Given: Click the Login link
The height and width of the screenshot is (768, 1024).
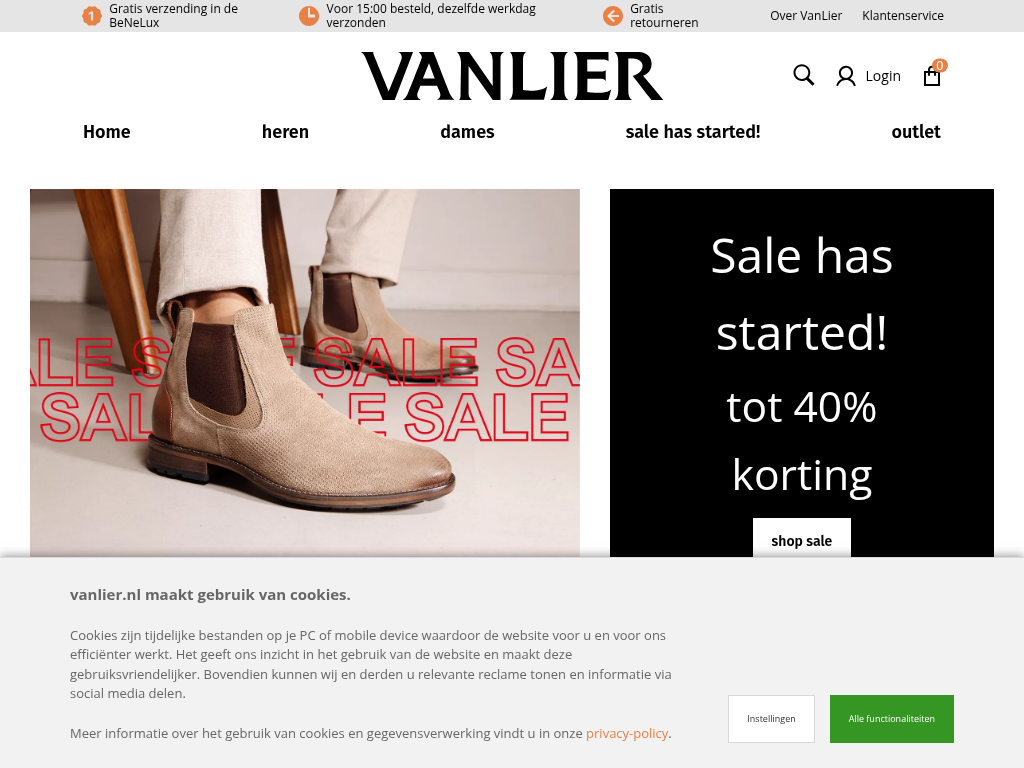Looking at the screenshot, I should click(883, 76).
